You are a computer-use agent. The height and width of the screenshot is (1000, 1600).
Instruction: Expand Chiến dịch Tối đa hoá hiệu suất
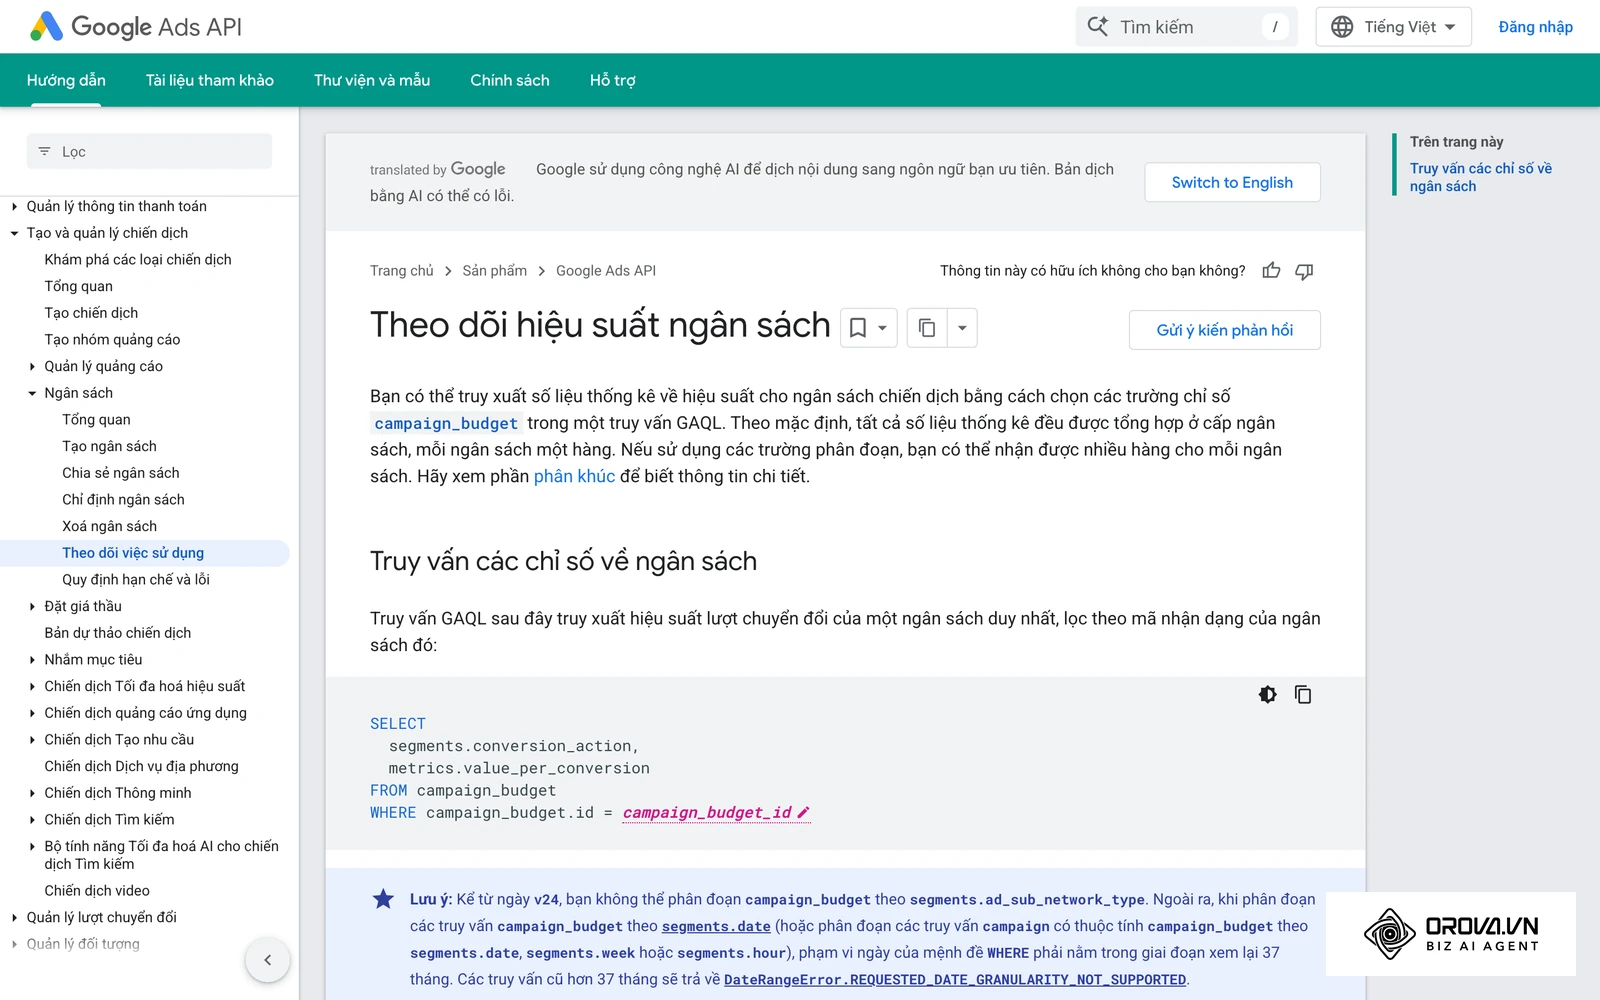tap(32, 687)
